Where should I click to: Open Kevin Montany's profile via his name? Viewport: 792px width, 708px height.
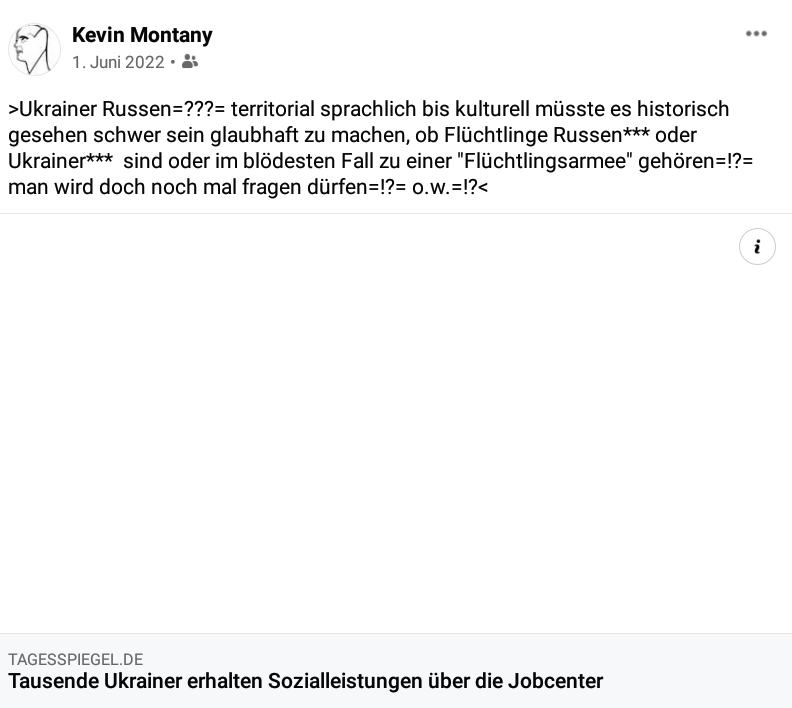click(x=142, y=35)
